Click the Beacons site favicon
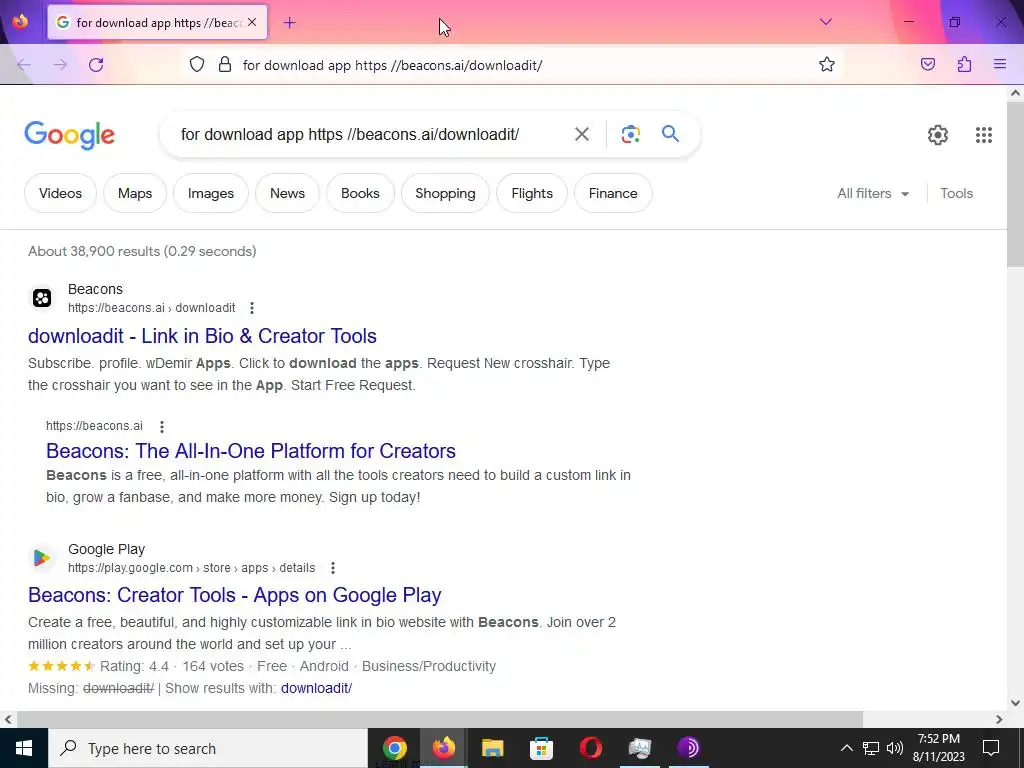Screen dimensions: 1024x768 click(x=42, y=298)
